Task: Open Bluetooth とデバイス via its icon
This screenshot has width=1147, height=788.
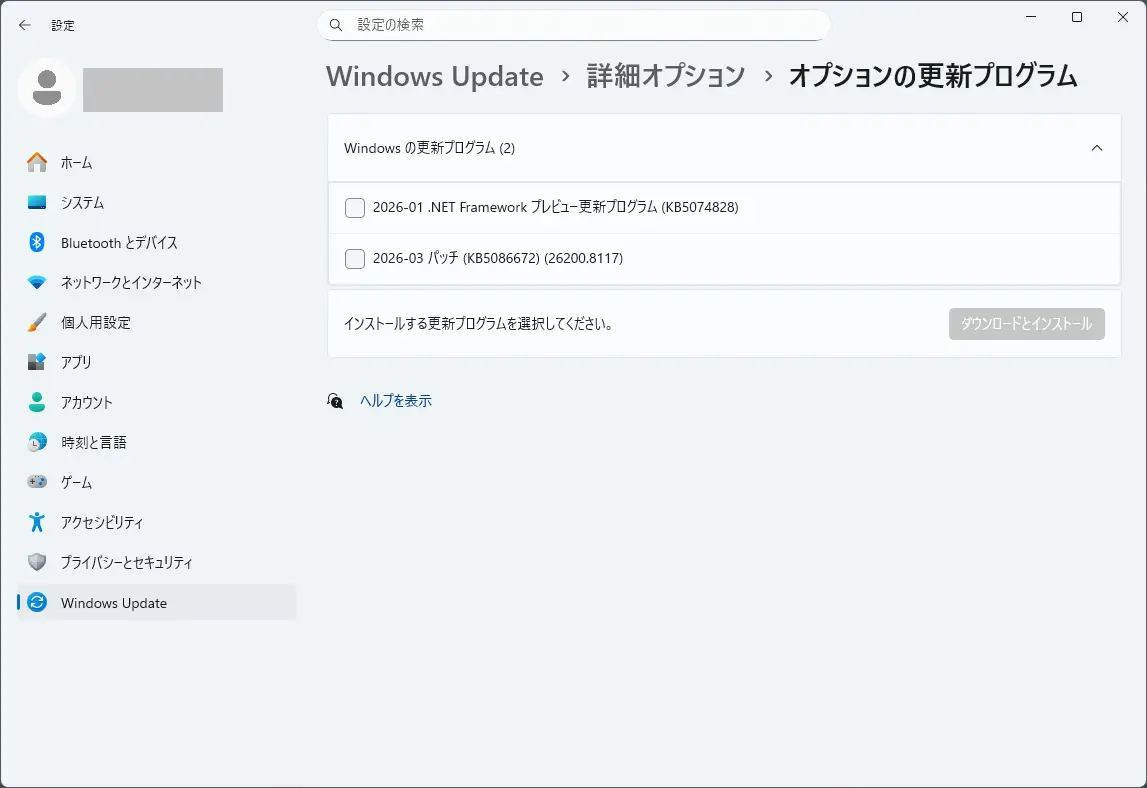Action: tap(37, 242)
